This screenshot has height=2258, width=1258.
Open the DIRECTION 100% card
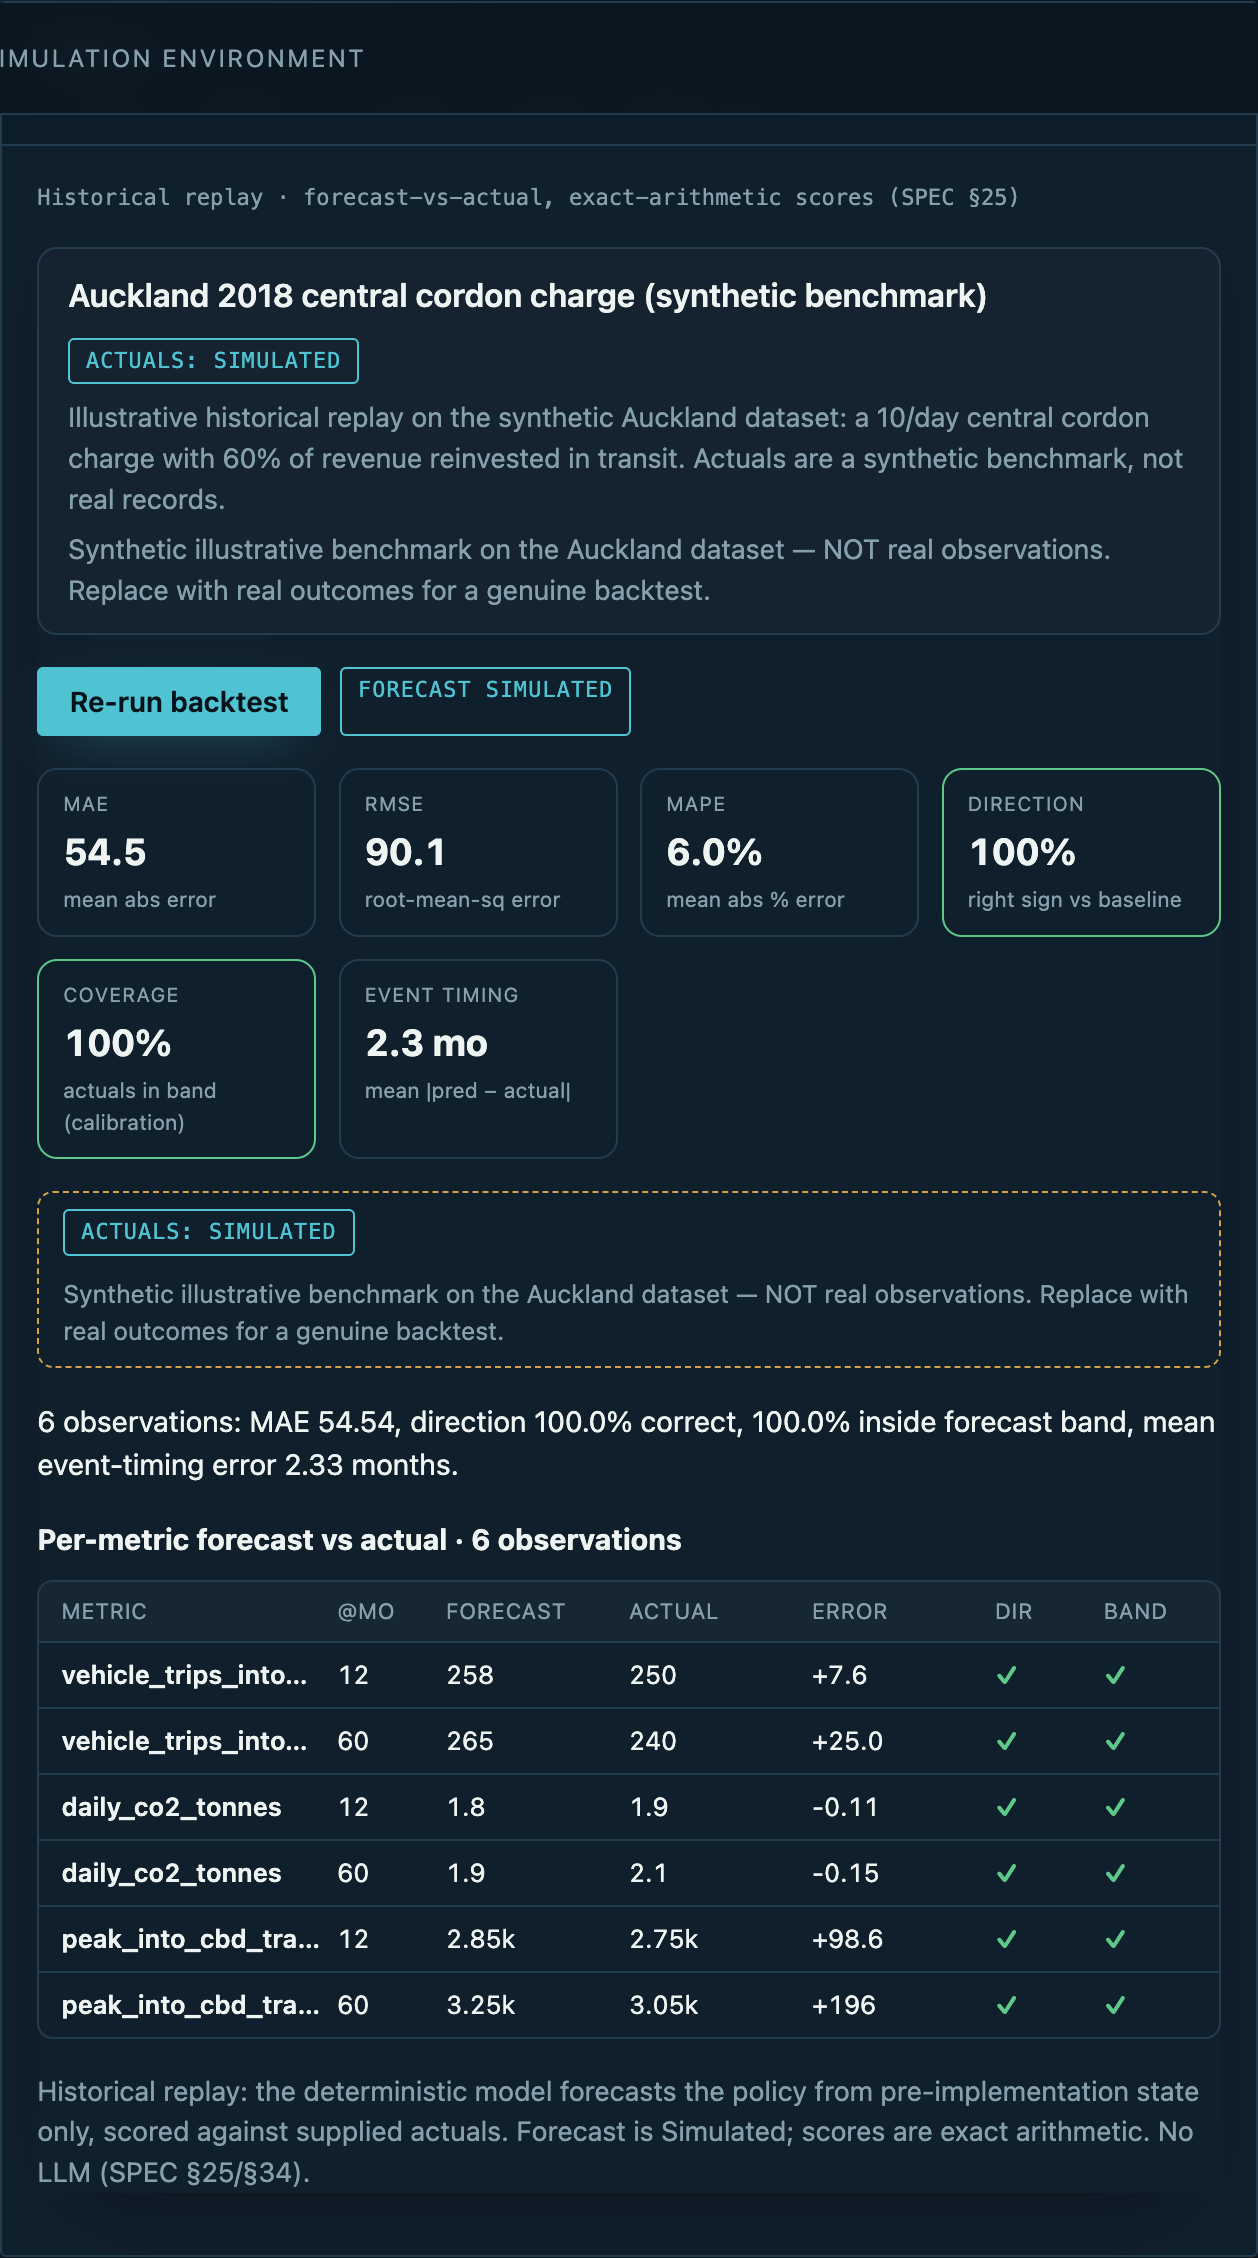point(1081,852)
